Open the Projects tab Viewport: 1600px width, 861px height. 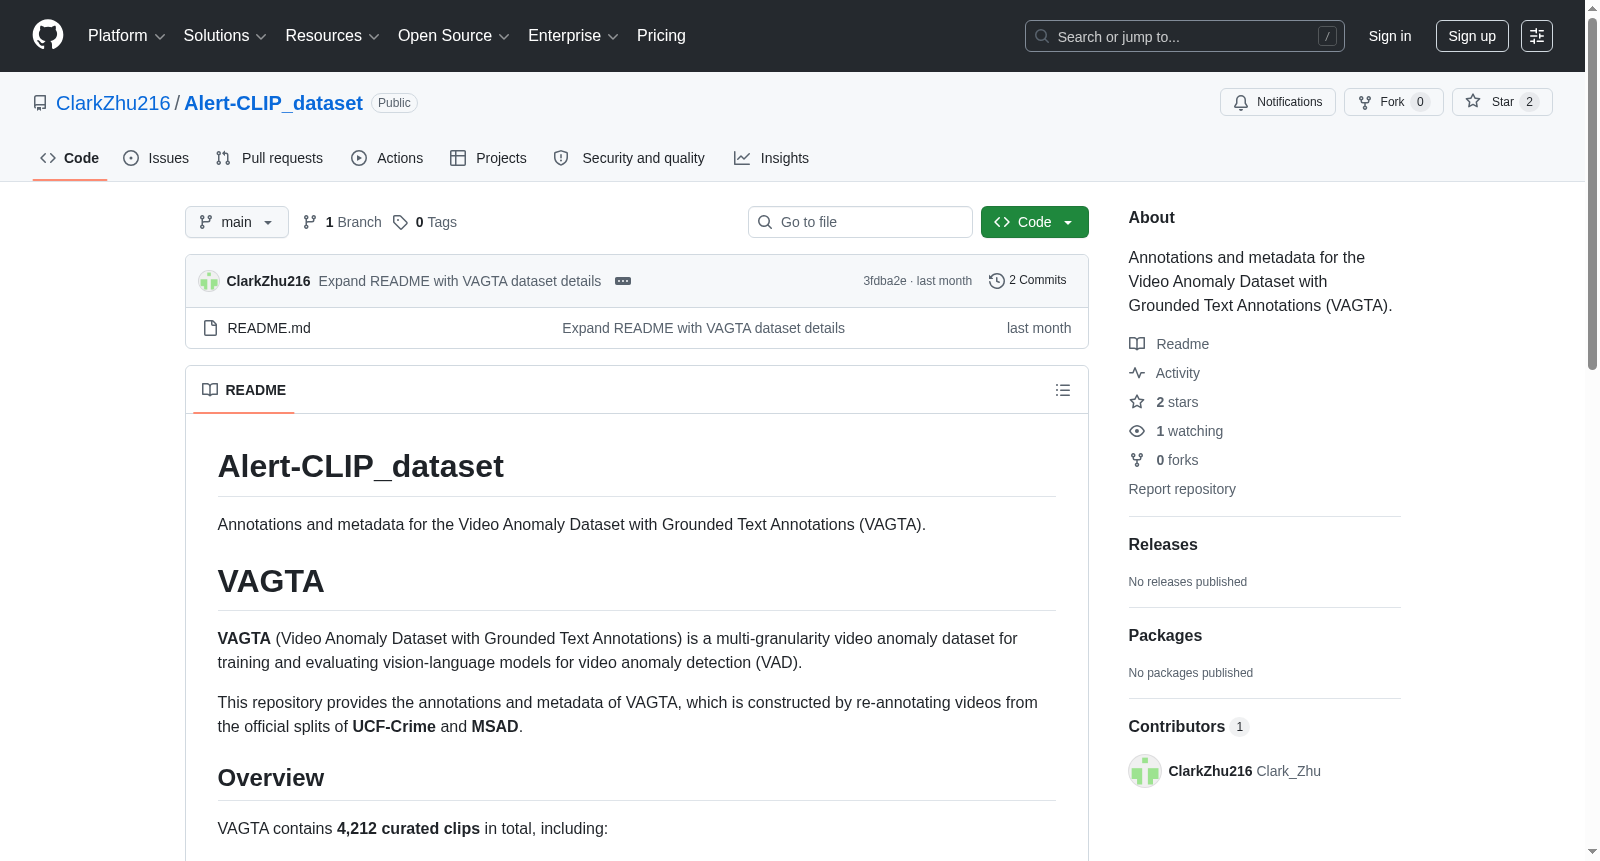pyautogui.click(x=488, y=158)
